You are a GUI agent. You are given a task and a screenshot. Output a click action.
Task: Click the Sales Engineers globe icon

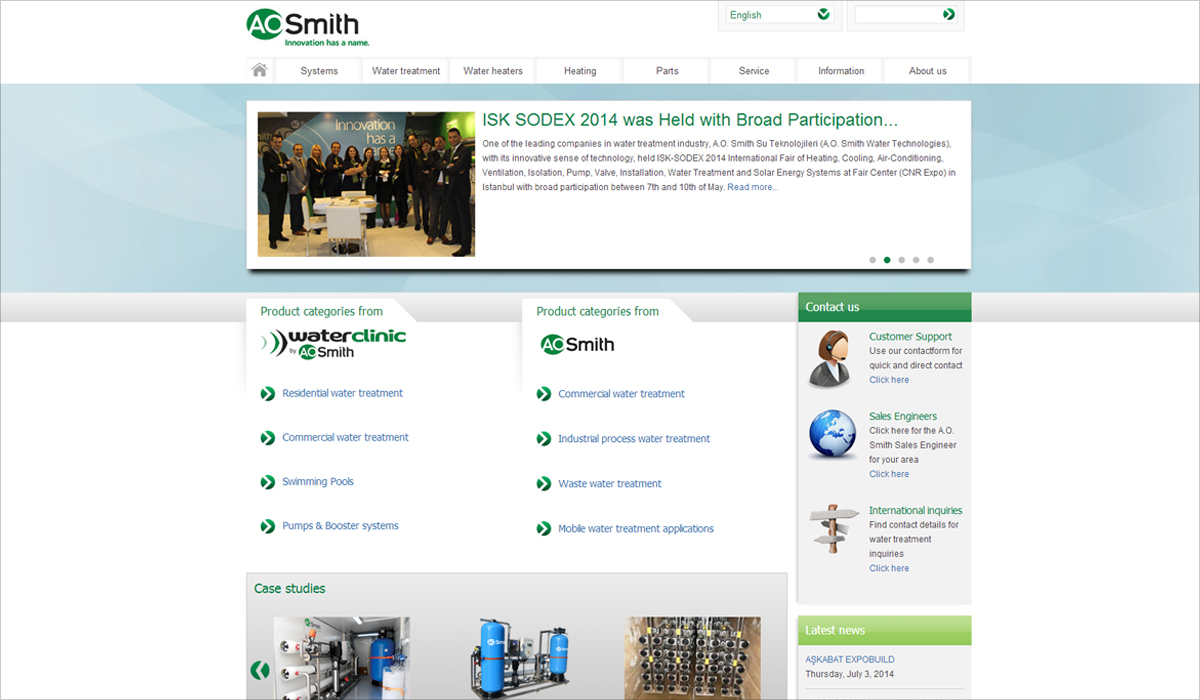[833, 435]
